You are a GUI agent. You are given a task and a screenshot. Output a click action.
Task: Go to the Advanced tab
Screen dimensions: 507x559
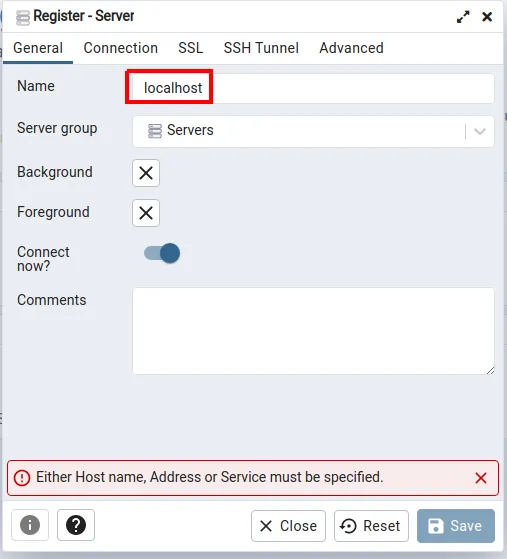(351, 48)
